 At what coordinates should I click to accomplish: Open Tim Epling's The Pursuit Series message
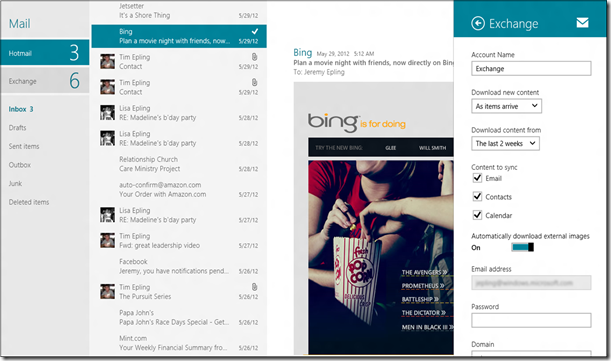point(179,292)
